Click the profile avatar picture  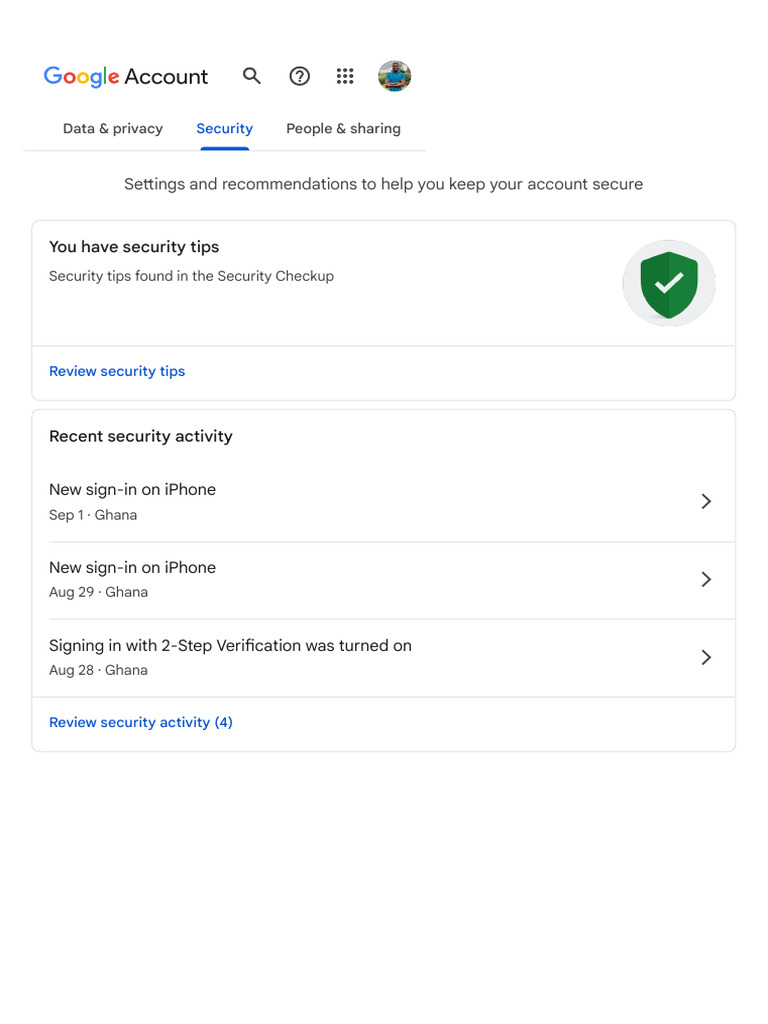pos(394,76)
